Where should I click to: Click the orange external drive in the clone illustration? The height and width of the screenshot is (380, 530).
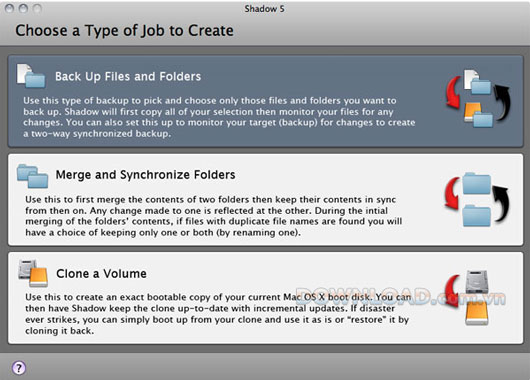[477, 313]
